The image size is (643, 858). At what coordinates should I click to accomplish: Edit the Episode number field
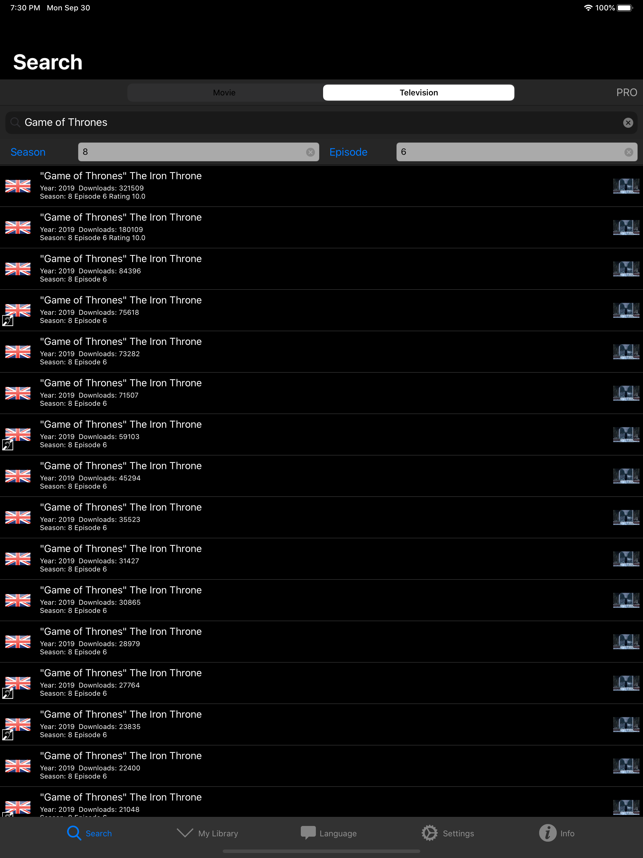517,152
